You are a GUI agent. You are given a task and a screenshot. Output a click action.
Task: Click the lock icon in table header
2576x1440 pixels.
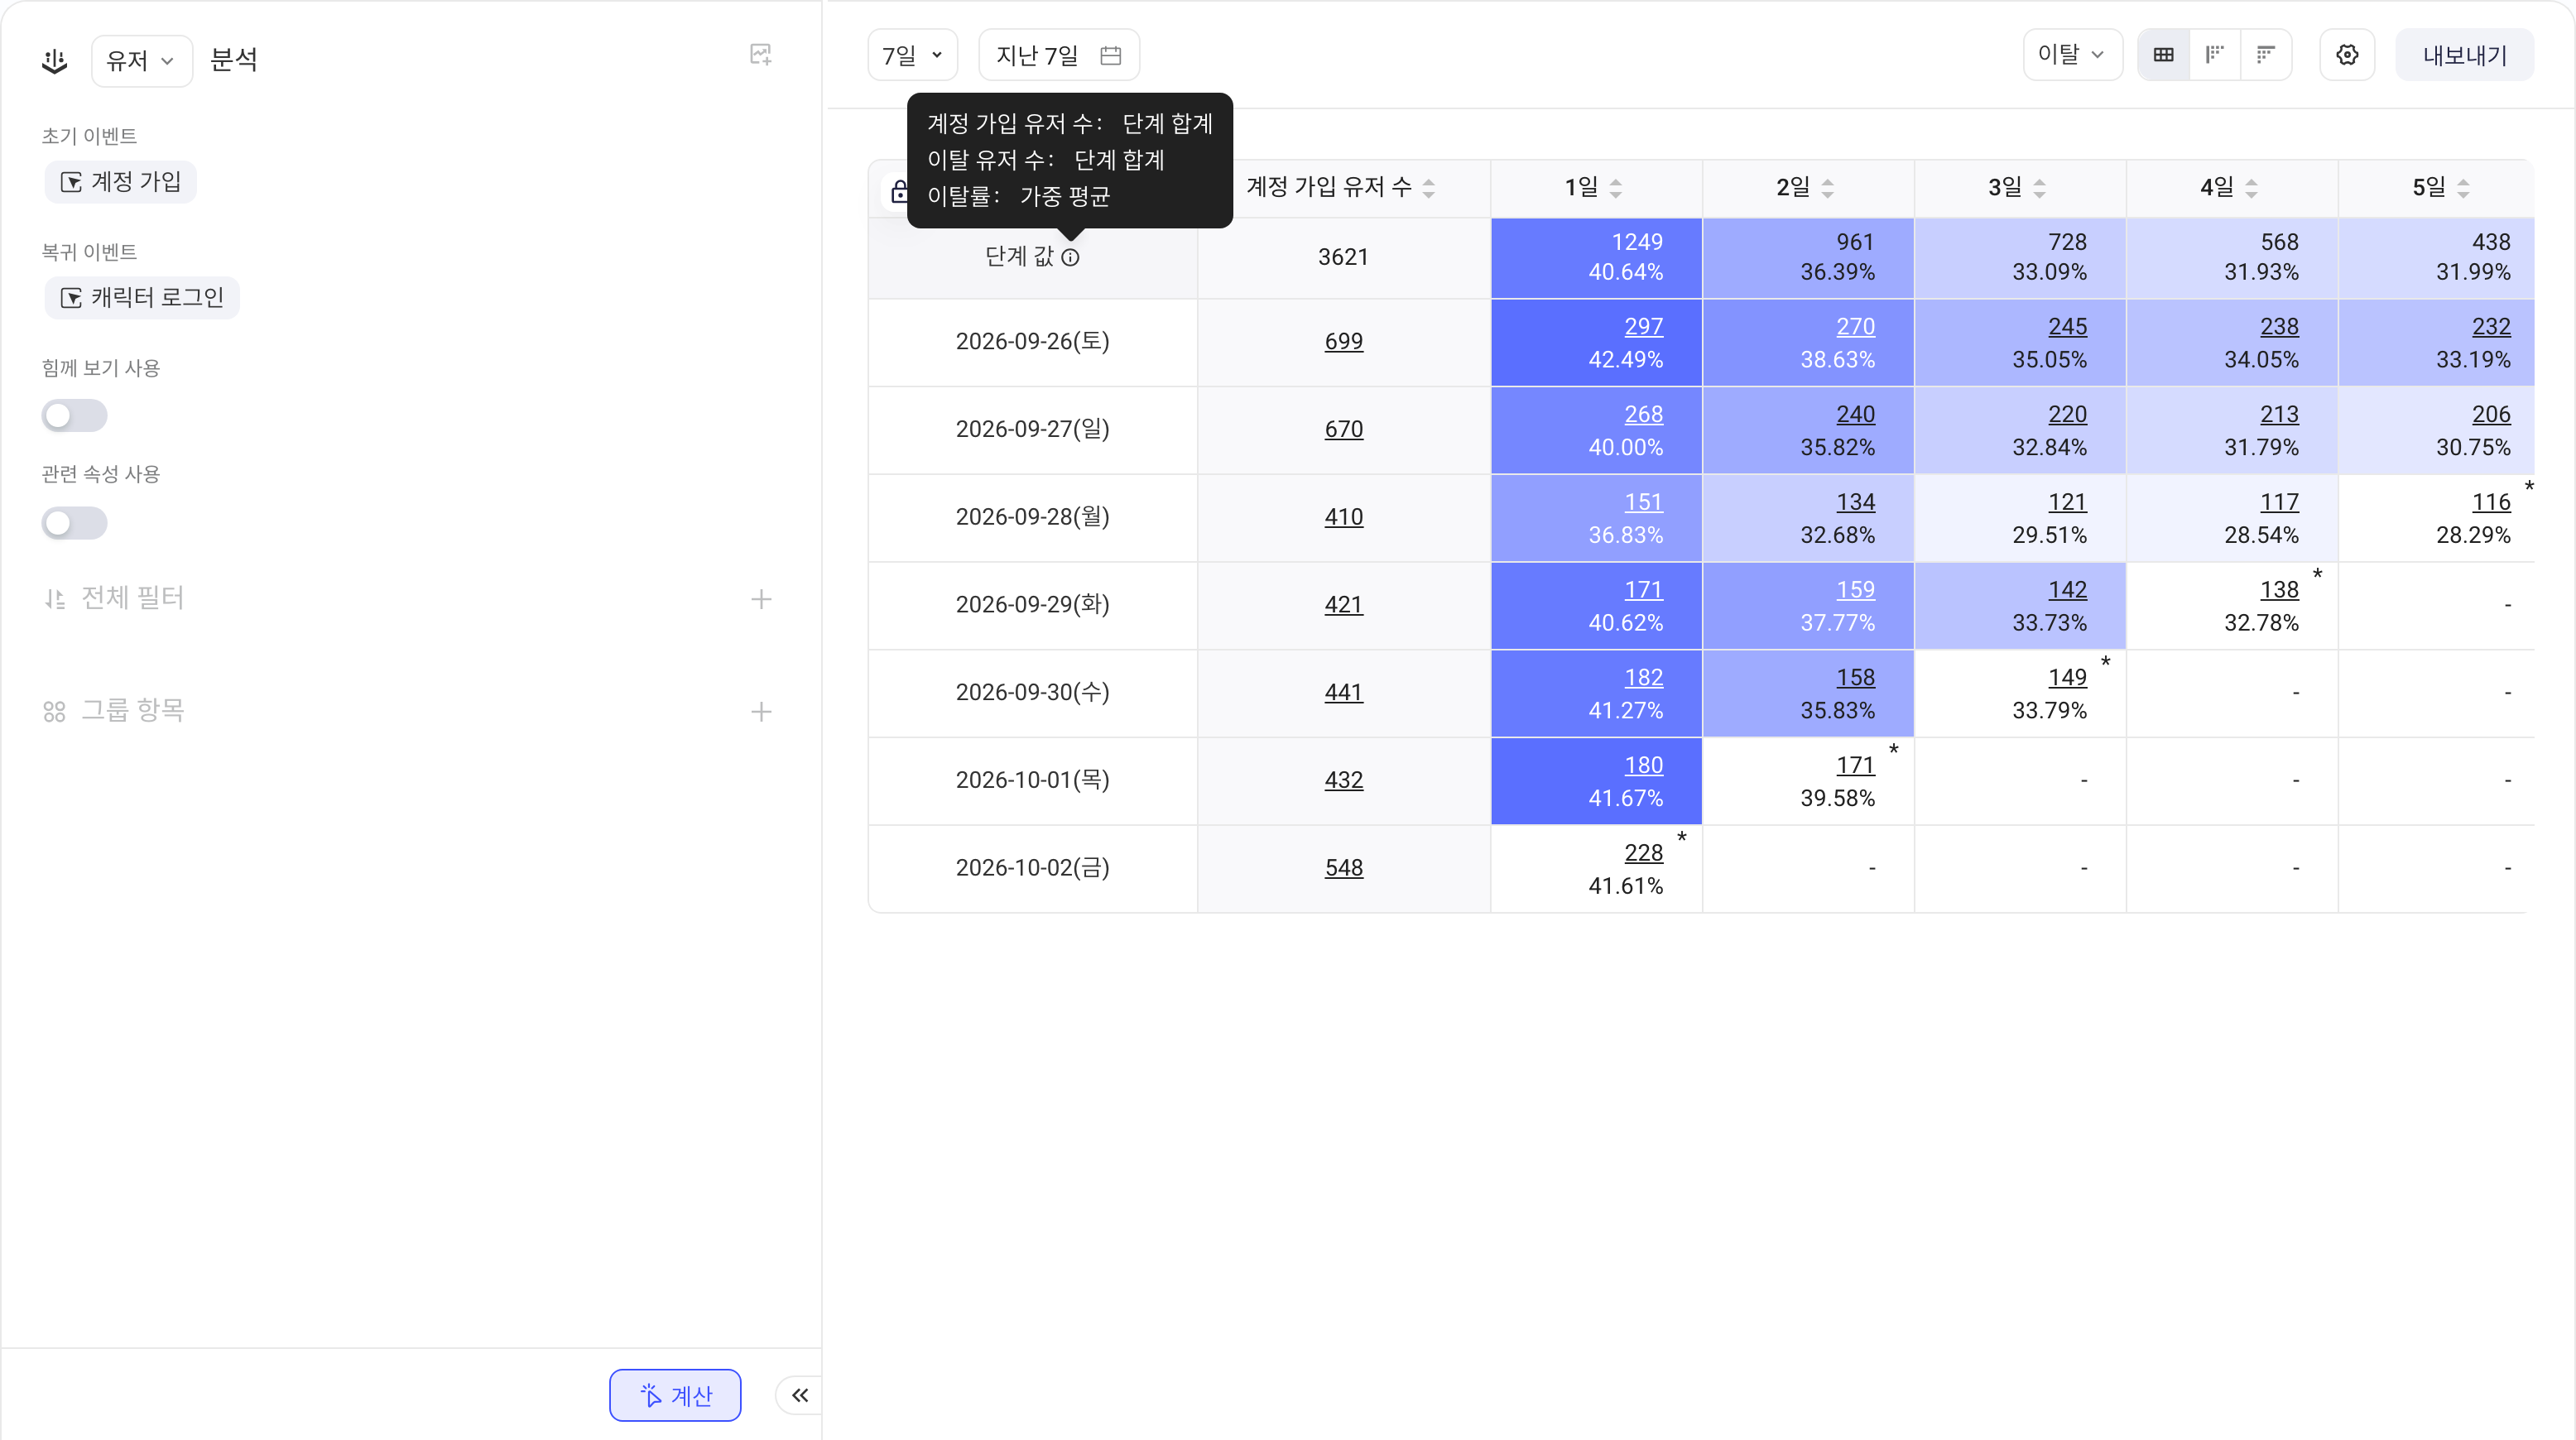coord(899,190)
